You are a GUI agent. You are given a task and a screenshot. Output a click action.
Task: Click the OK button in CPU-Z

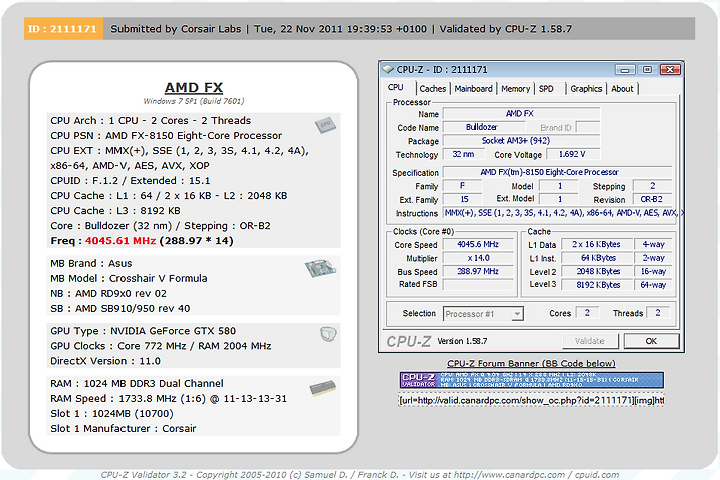coord(651,341)
